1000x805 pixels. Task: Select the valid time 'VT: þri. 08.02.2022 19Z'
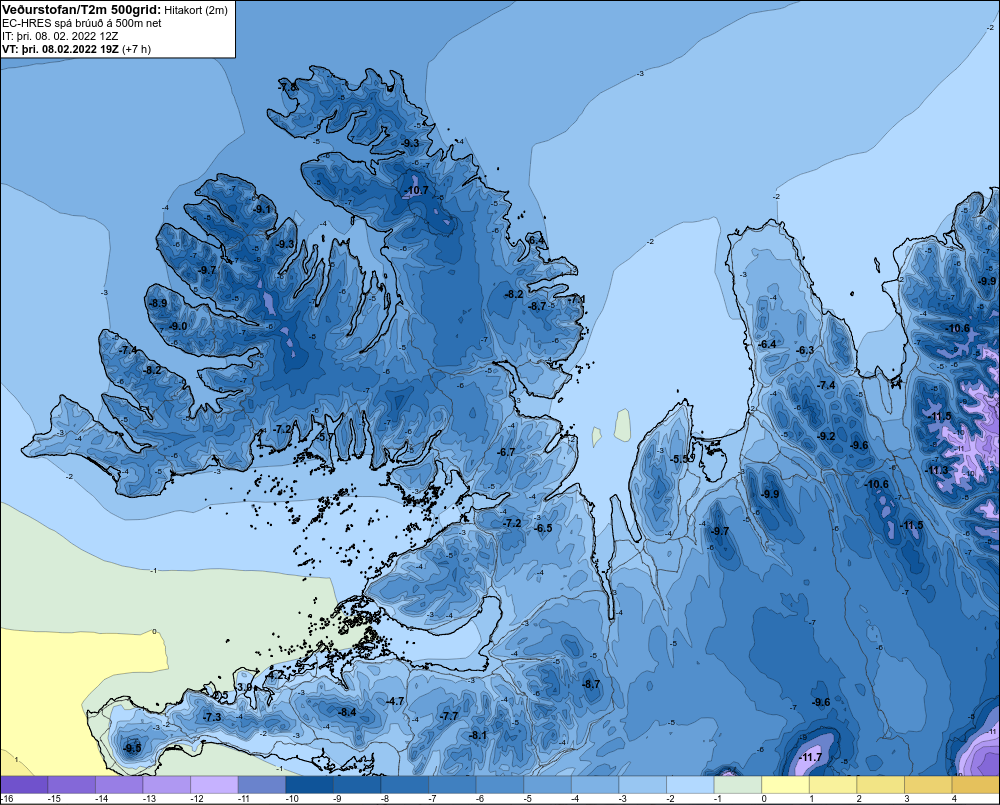tap(60, 49)
